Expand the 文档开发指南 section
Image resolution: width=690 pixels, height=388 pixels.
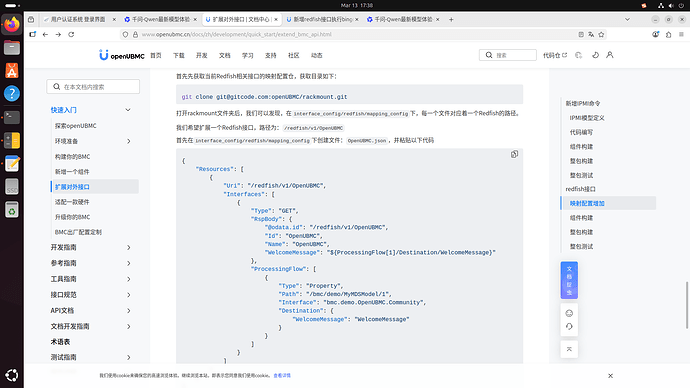(x=128, y=327)
